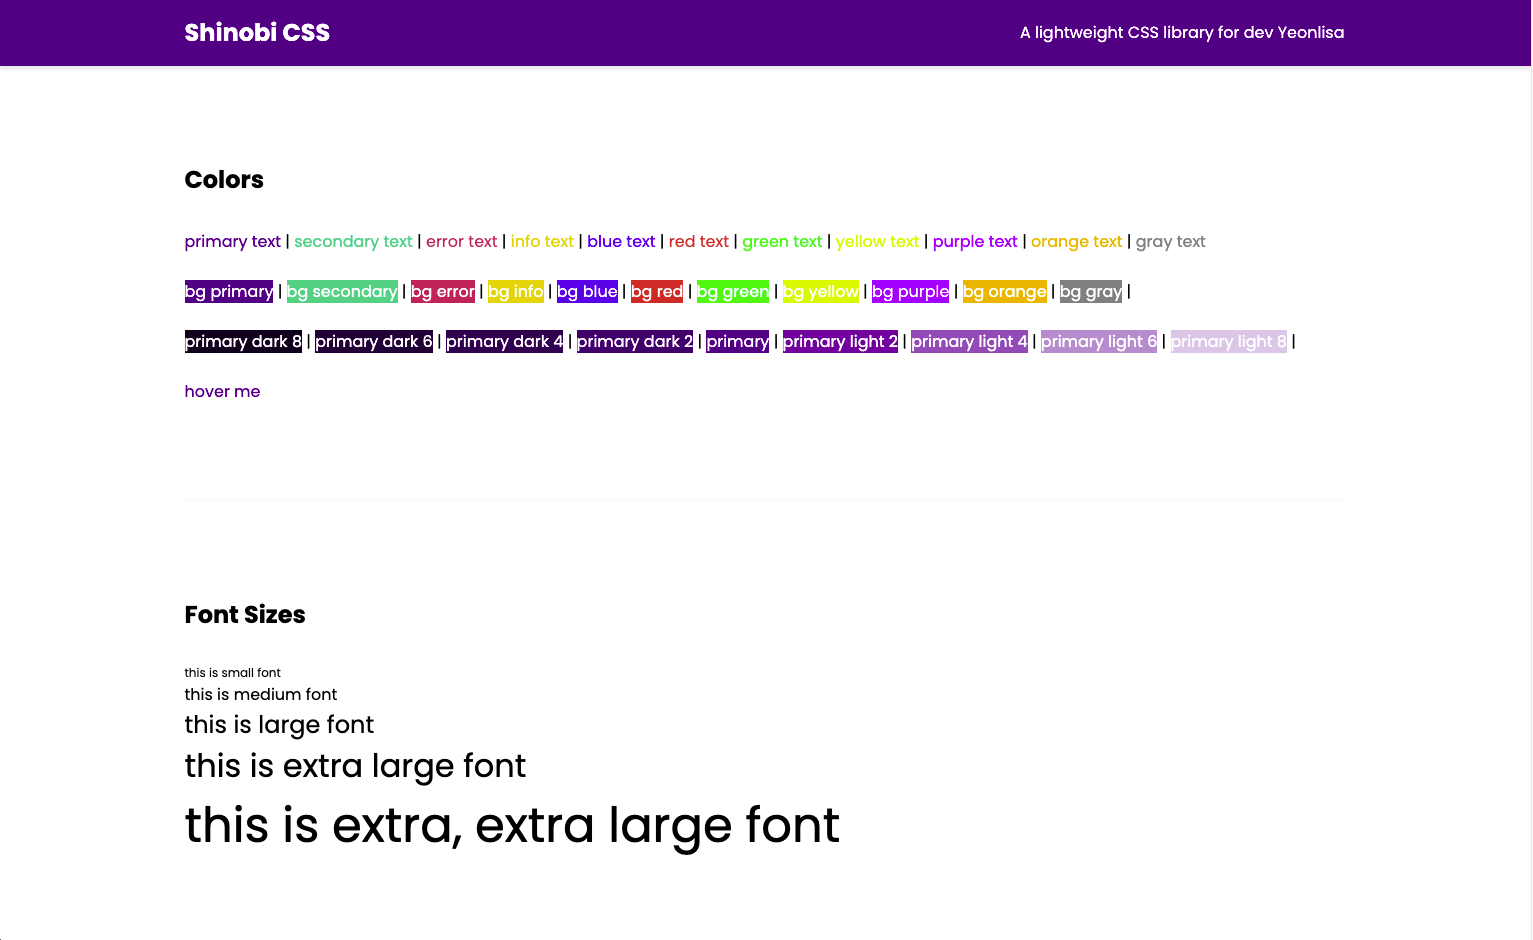Pick the 'bg green' swatch
Screen dimensions: 1533x940
pyautogui.click(x=733, y=291)
